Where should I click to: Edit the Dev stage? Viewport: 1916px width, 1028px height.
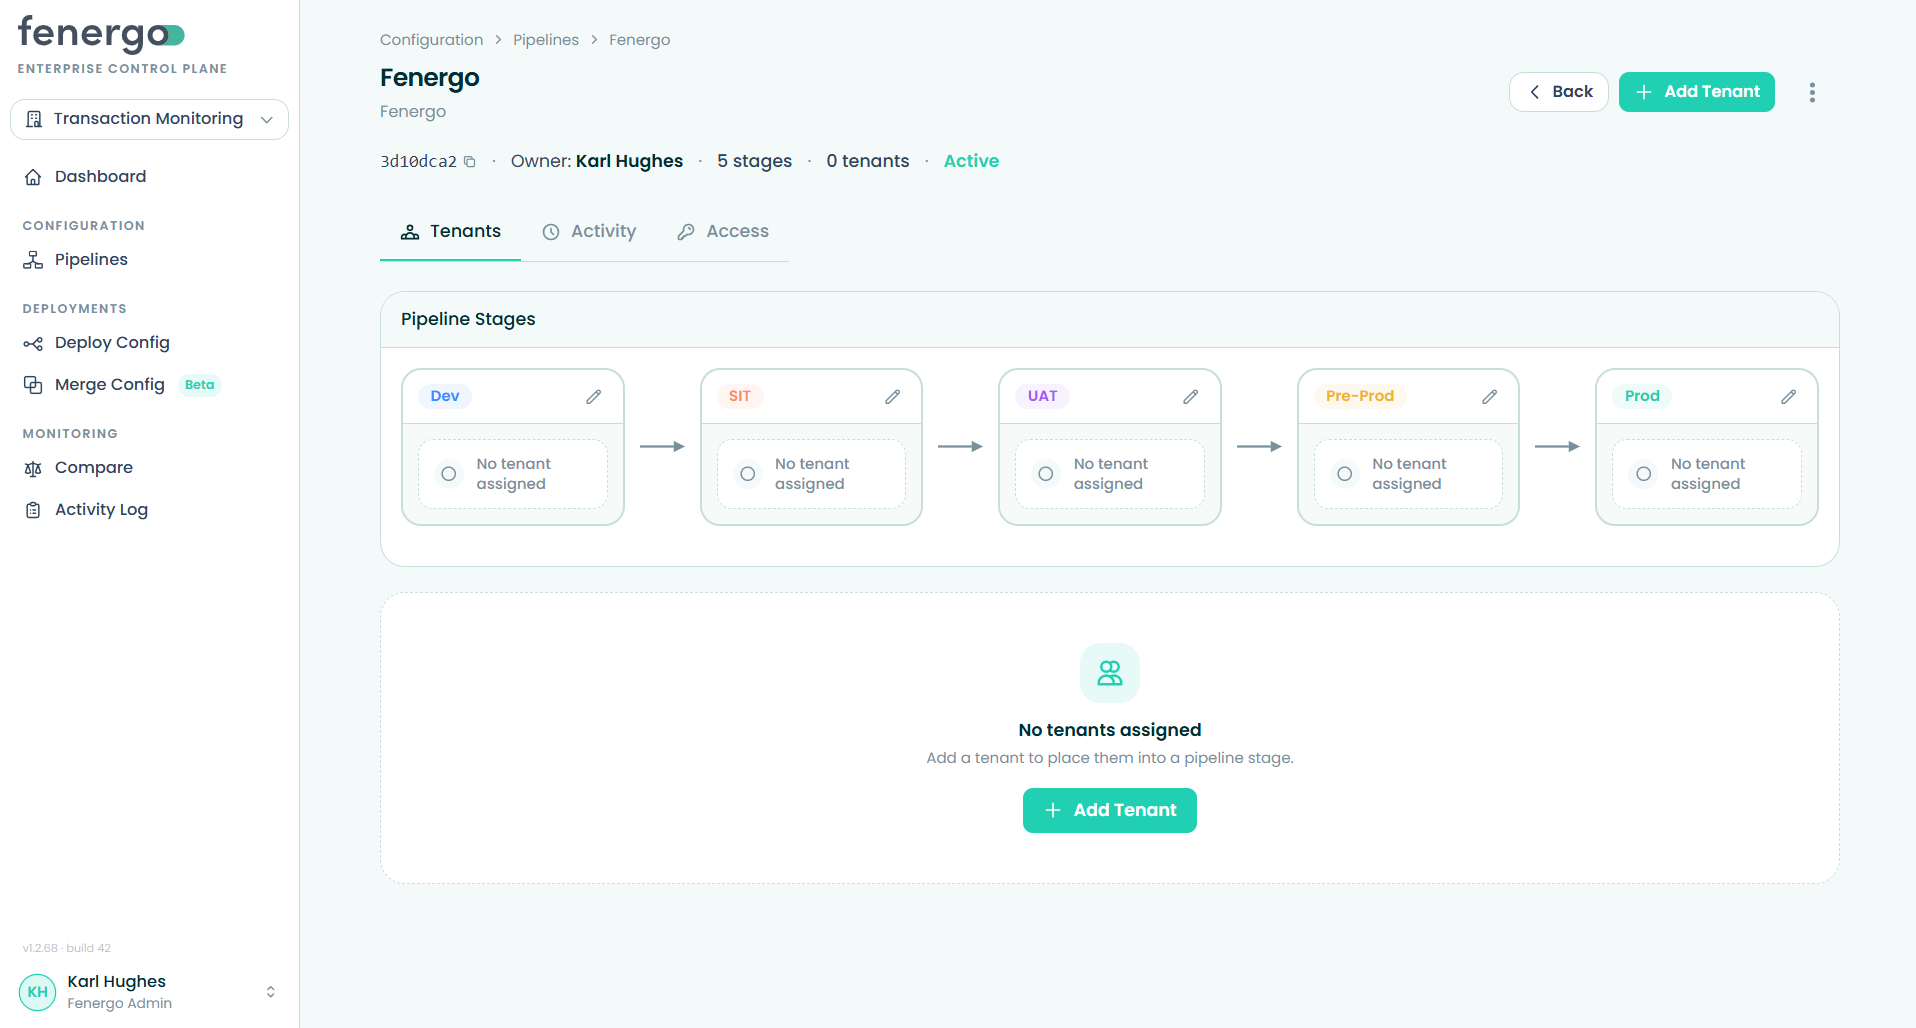(594, 397)
